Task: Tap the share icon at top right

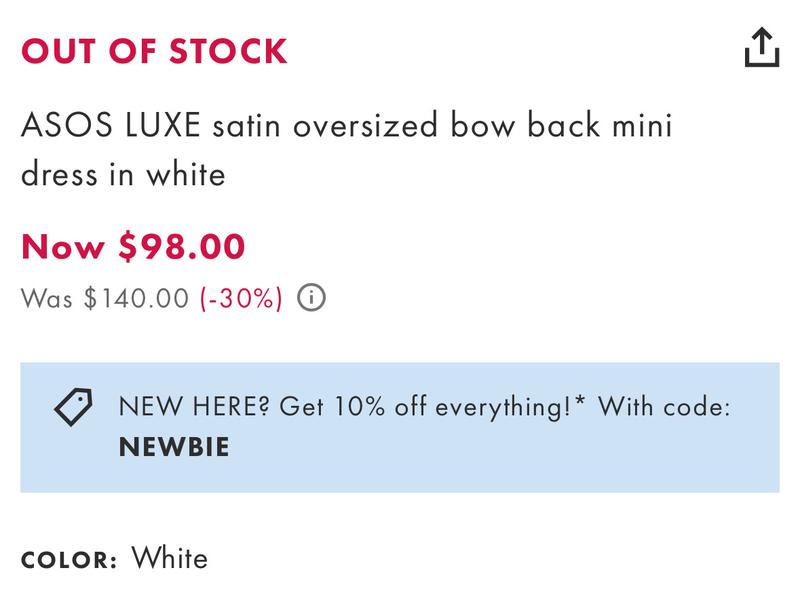Action: coord(761,47)
